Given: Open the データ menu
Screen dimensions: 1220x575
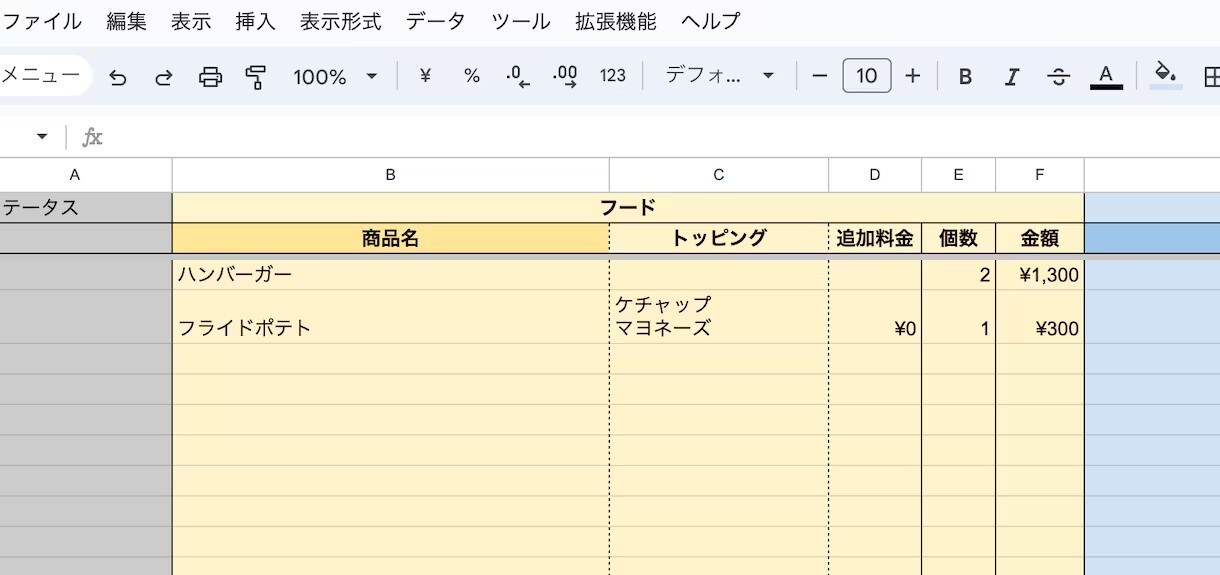Looking at the screenshot, I should (x=436, y=21).
